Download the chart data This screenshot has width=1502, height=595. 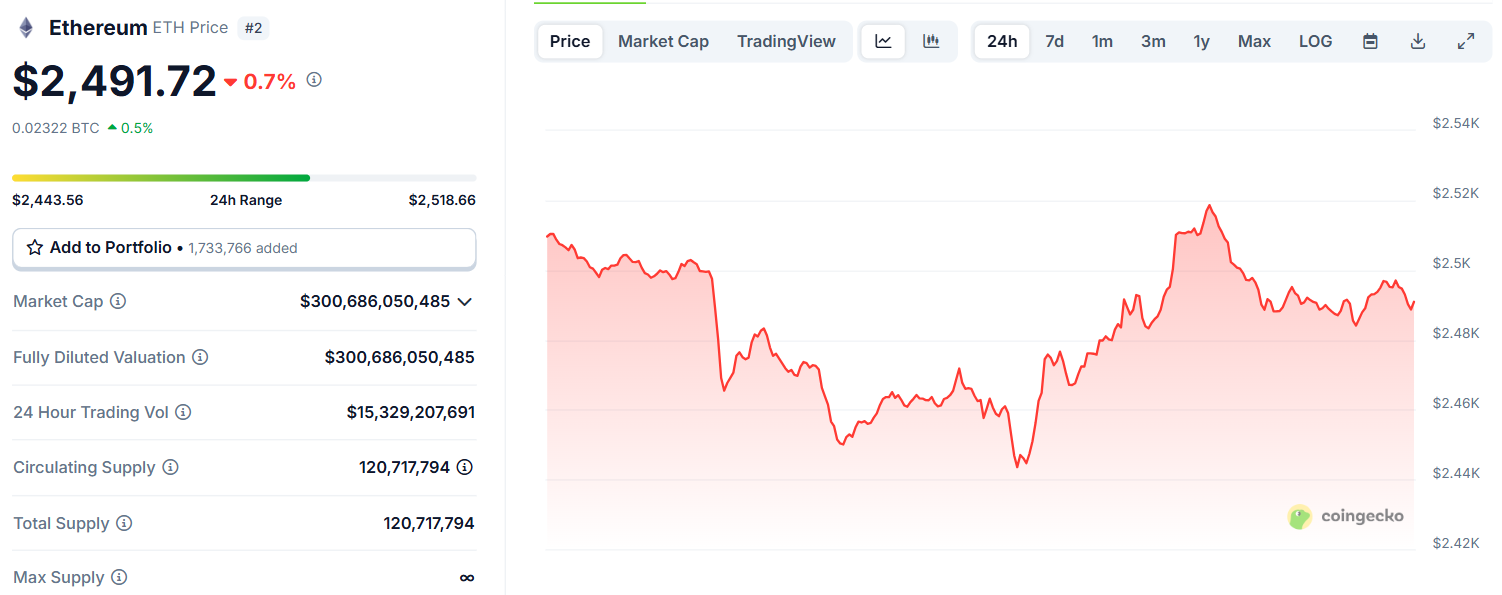click(1417, 41)
